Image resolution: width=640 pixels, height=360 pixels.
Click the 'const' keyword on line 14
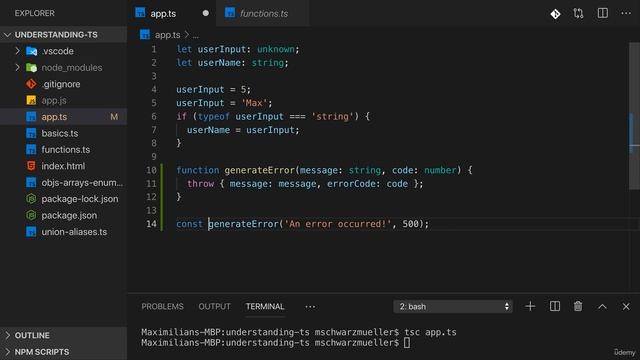[x=189, y=224]
